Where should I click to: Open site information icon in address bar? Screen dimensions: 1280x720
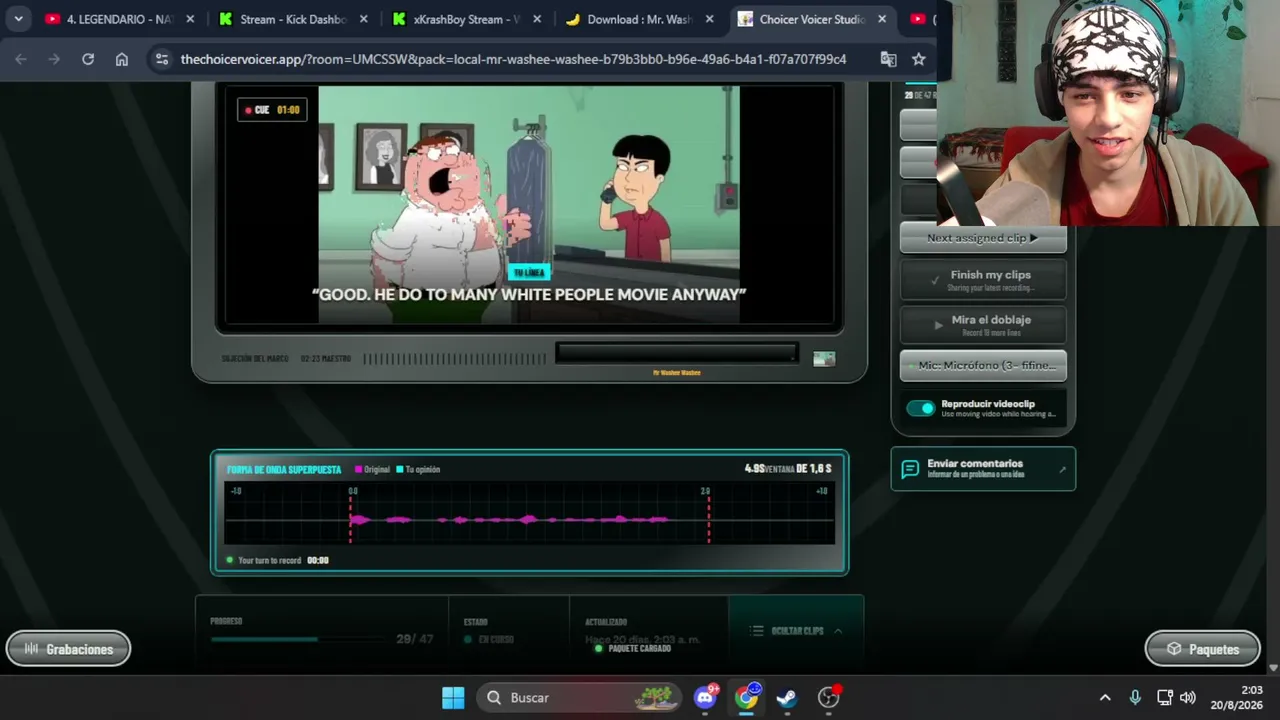pos(162,59)
